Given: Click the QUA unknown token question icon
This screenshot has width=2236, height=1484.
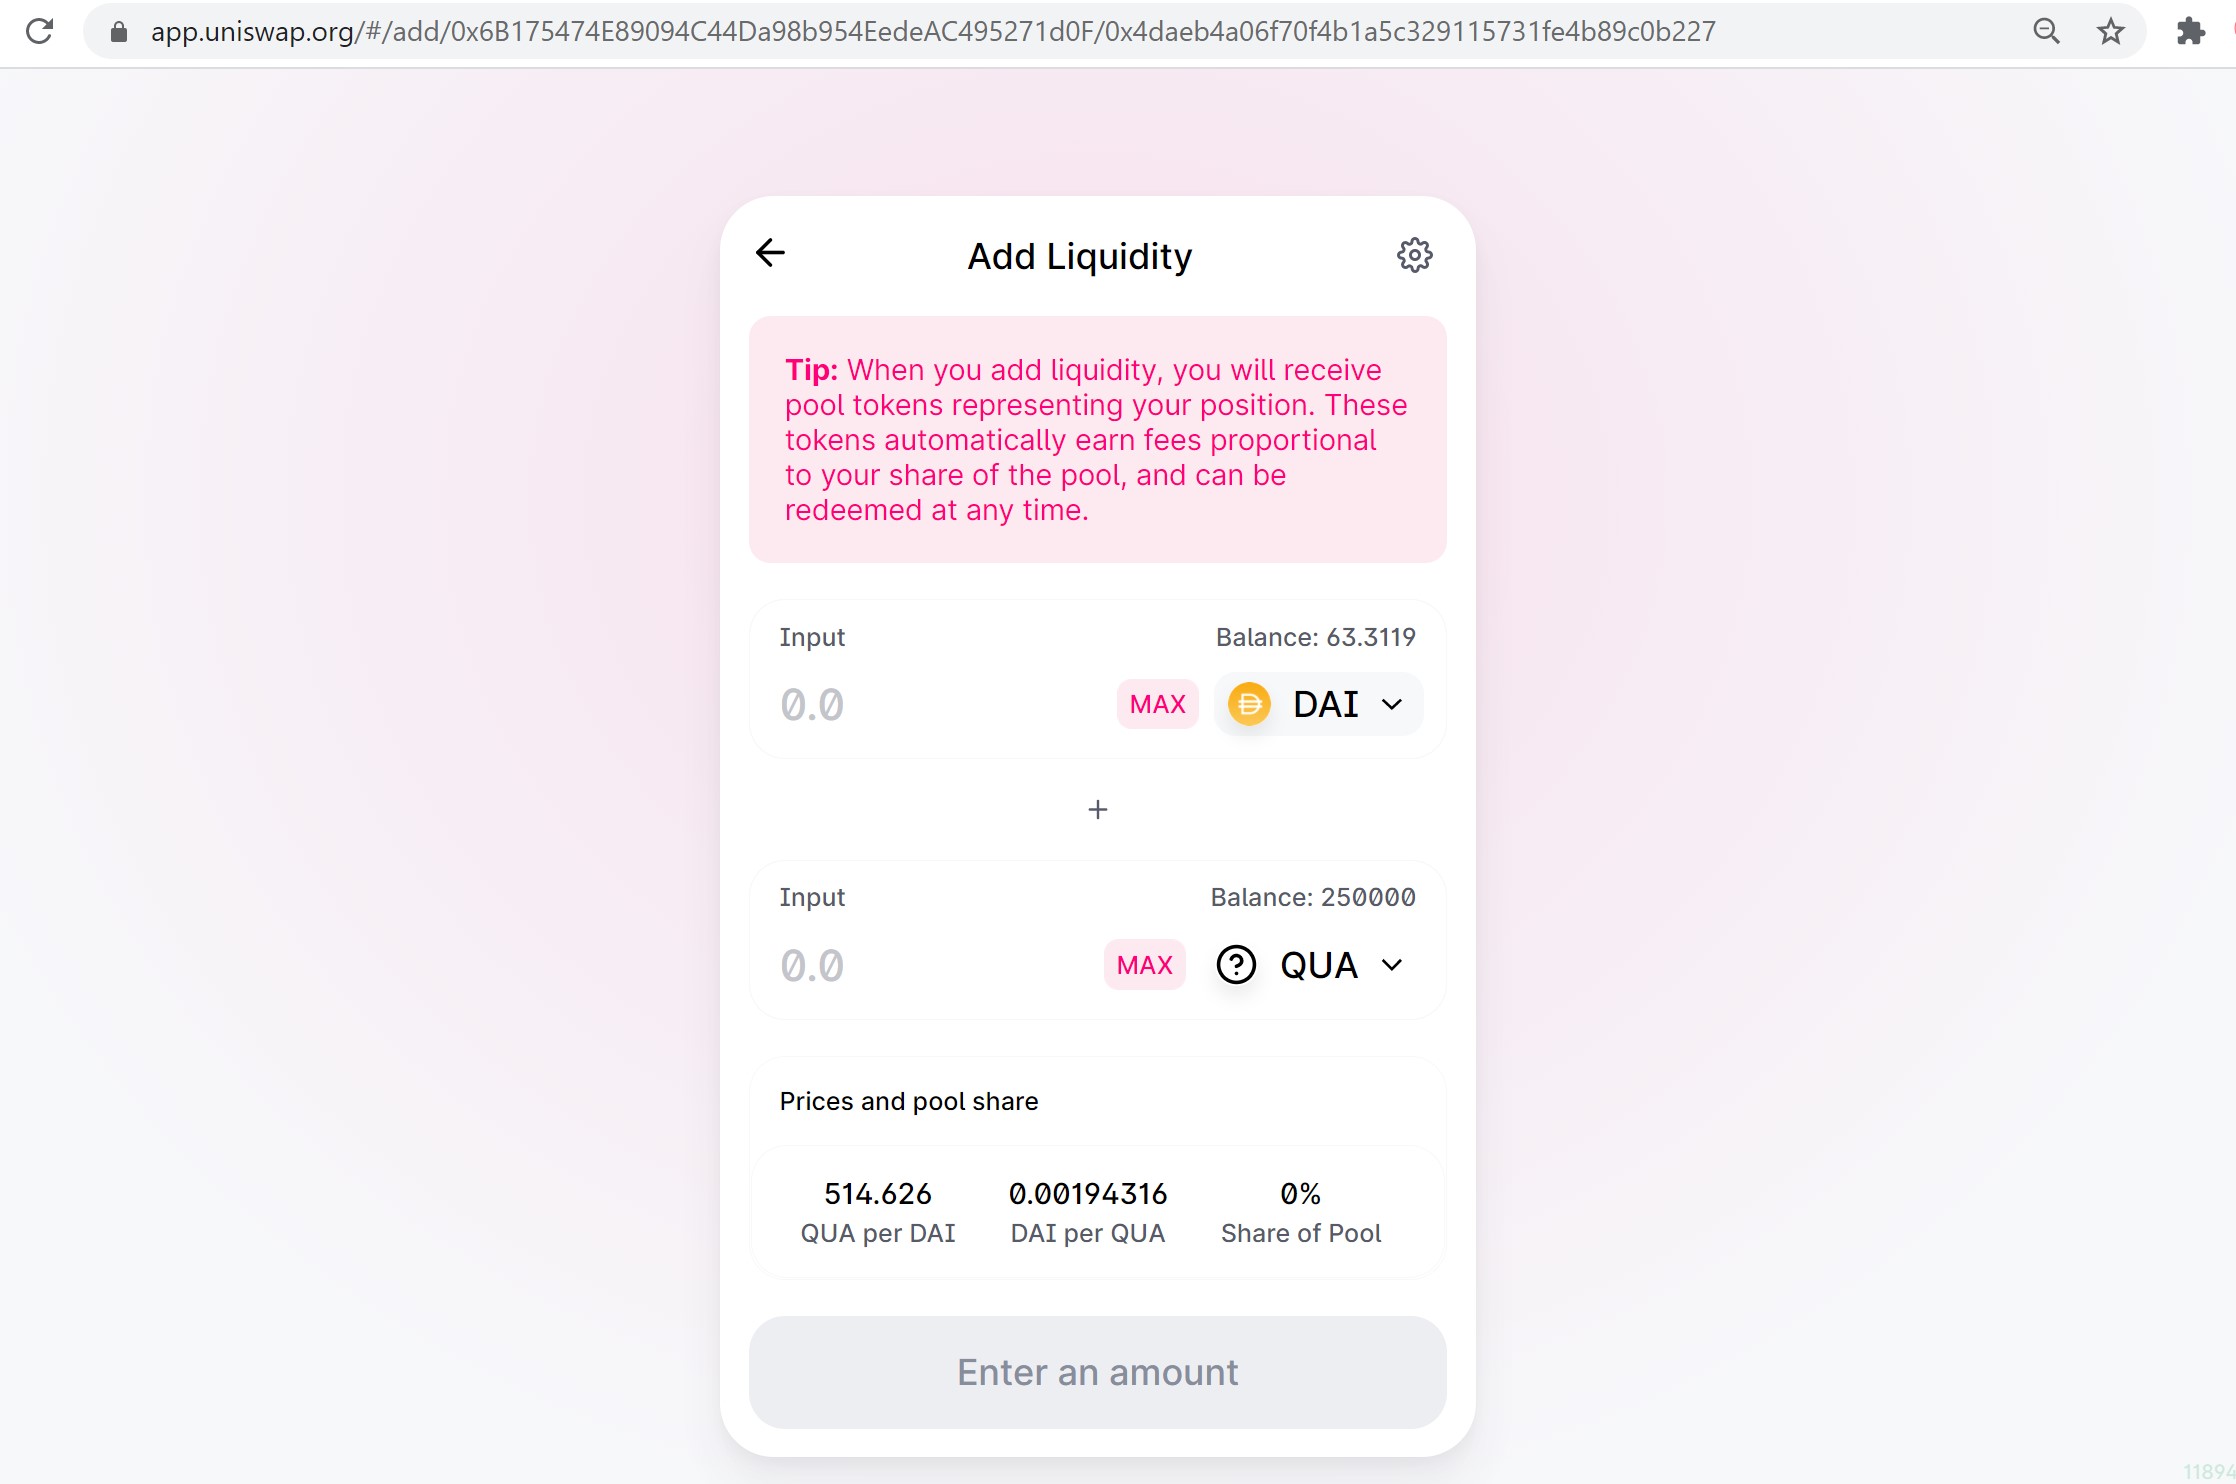Looking at the screenshot, I should [1236, 965].
